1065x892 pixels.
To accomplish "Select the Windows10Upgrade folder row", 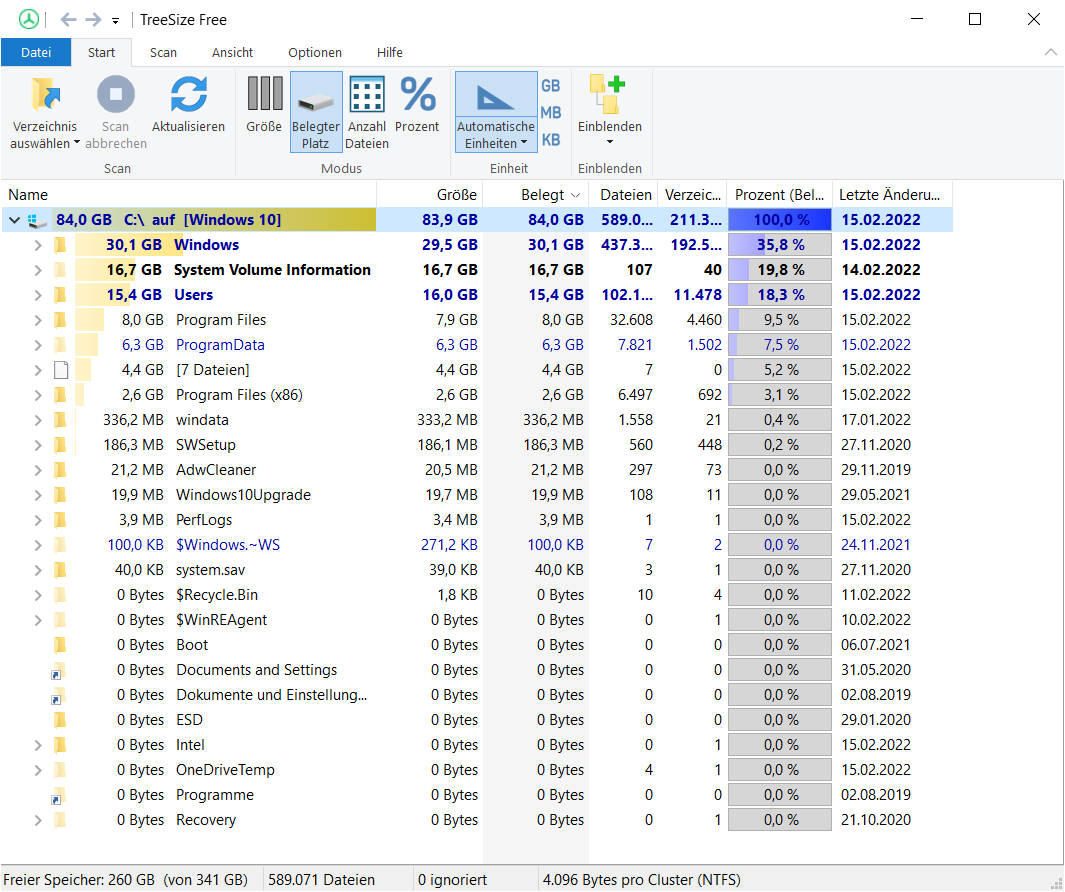I will point(477,495).
